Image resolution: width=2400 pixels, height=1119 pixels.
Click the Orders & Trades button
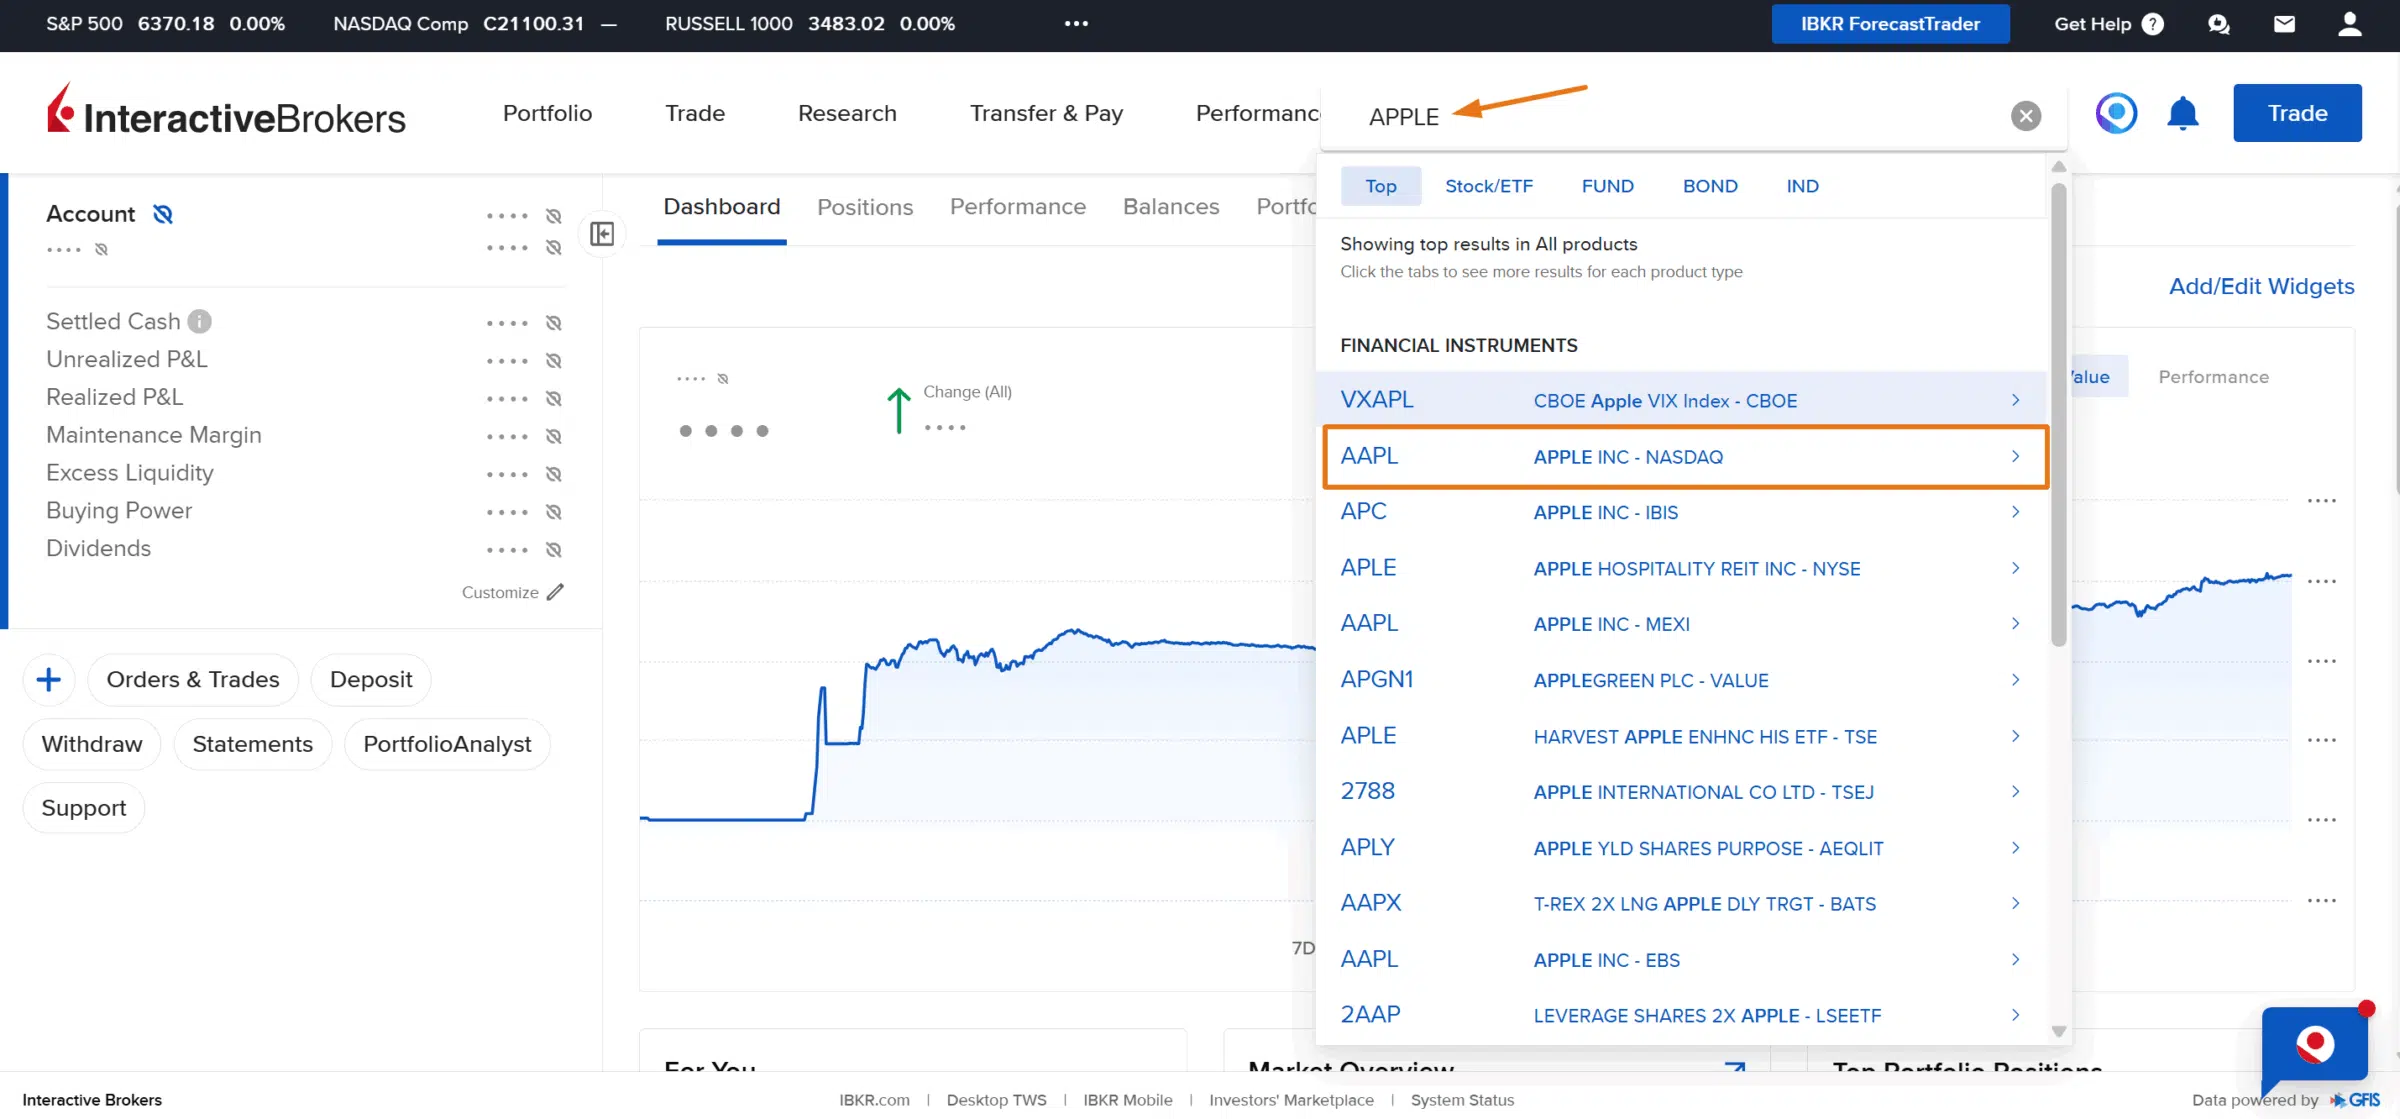193,680
